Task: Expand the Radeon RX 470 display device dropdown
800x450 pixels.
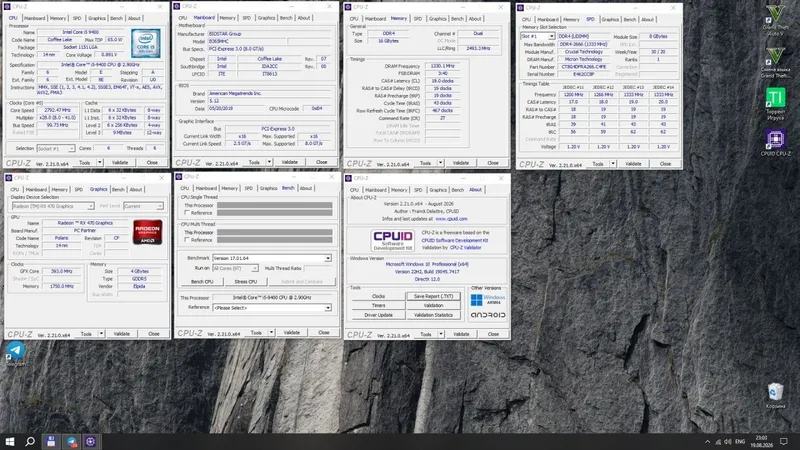Action: point(90,206)
